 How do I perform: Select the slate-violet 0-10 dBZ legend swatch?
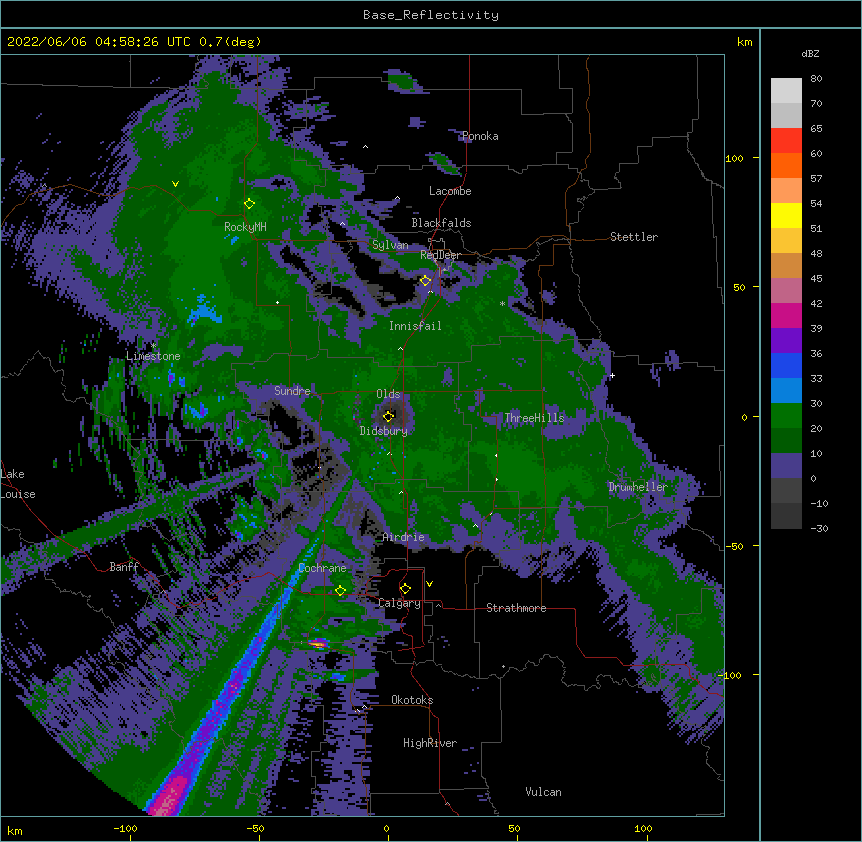click(786, 466)
